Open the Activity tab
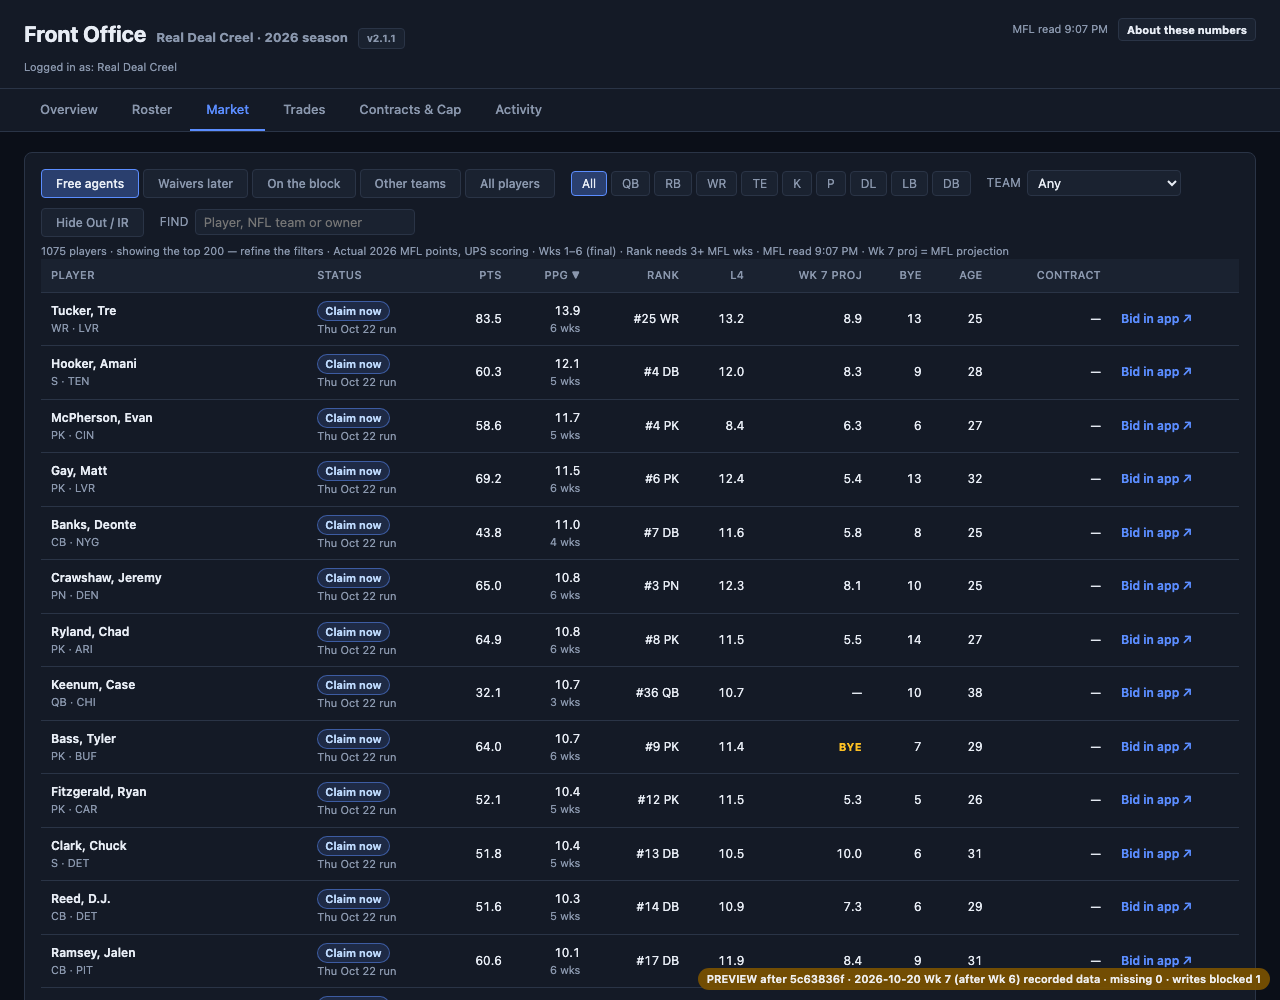Viewport: 1280px width, 1000px height. pos(518,110)
